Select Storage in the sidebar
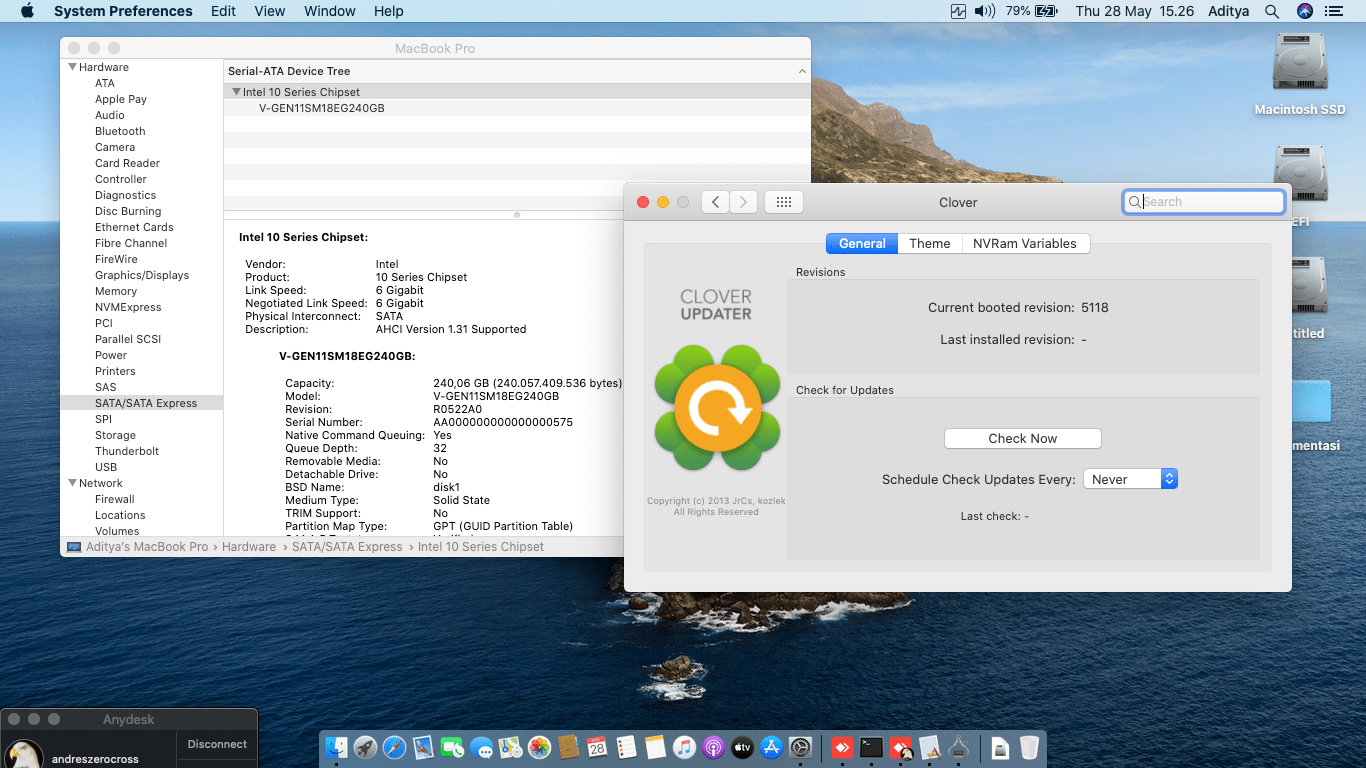Viewport: 1366px width, 768px height. point(115,435)
